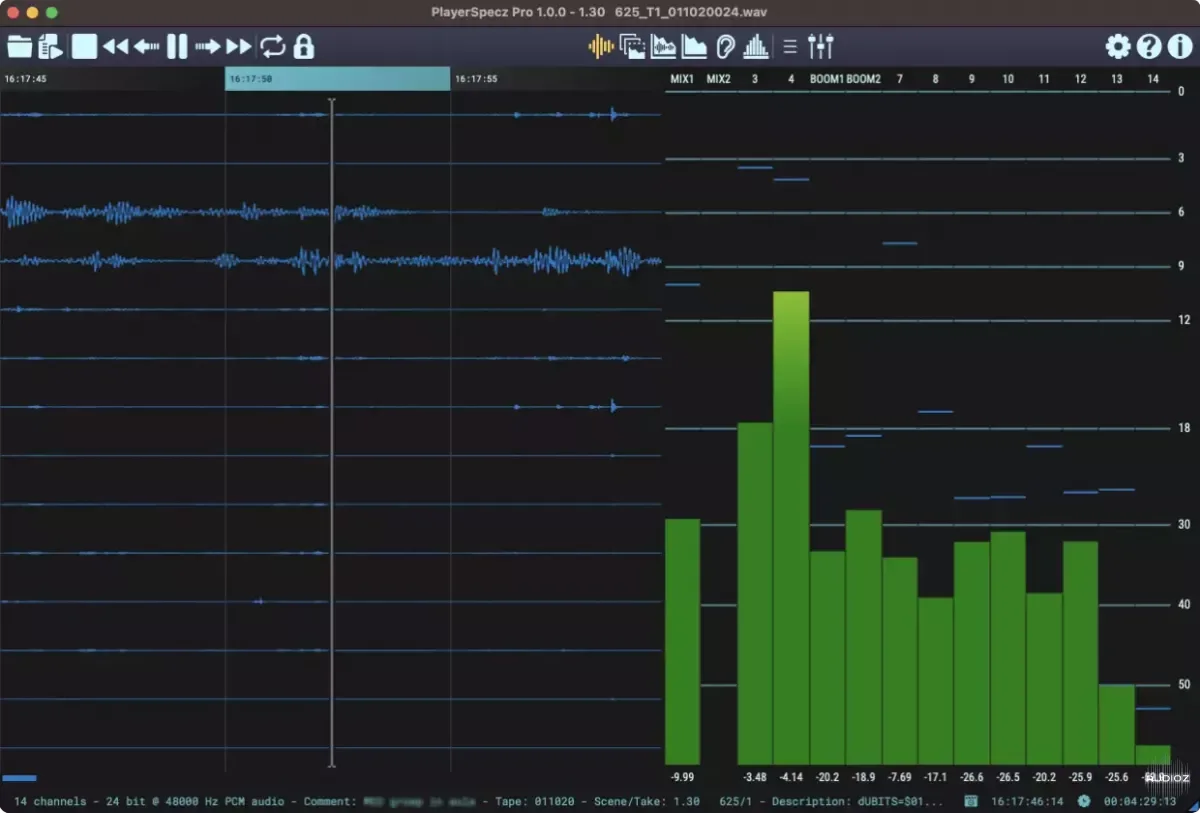Screen dimensions: 1200x813
Task: Click the meter bar above -9.99
Action: (682, 642)
